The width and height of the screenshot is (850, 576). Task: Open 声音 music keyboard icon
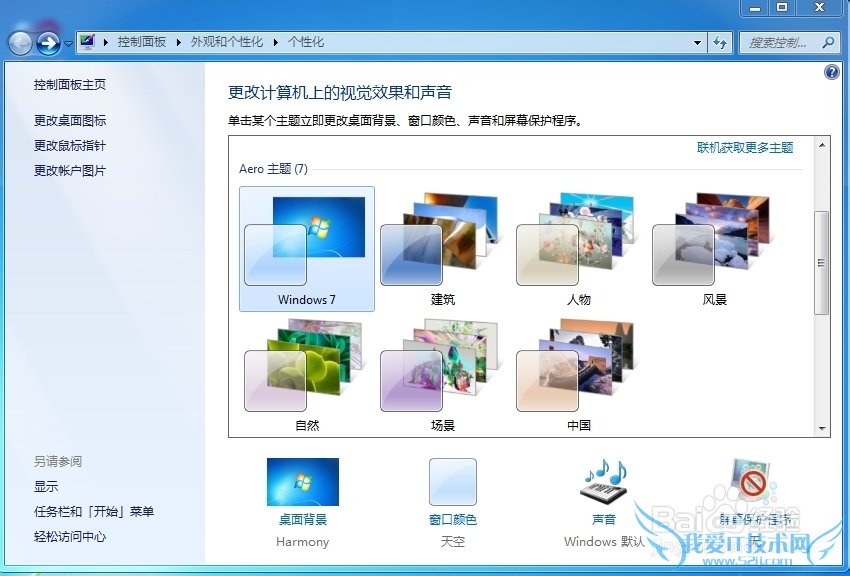click(x=604, y=480)
